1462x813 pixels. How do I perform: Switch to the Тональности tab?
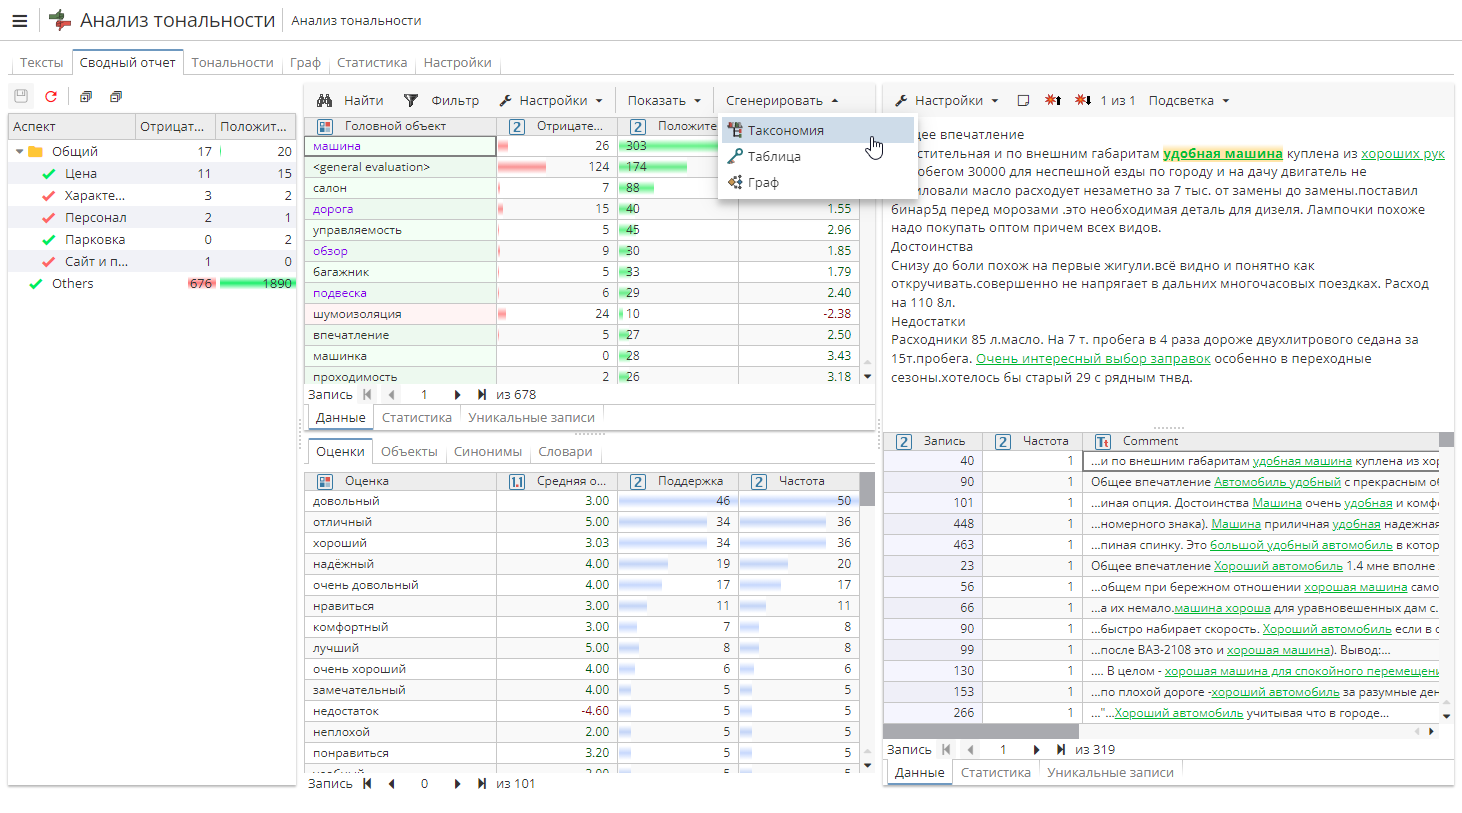[232, 62]
